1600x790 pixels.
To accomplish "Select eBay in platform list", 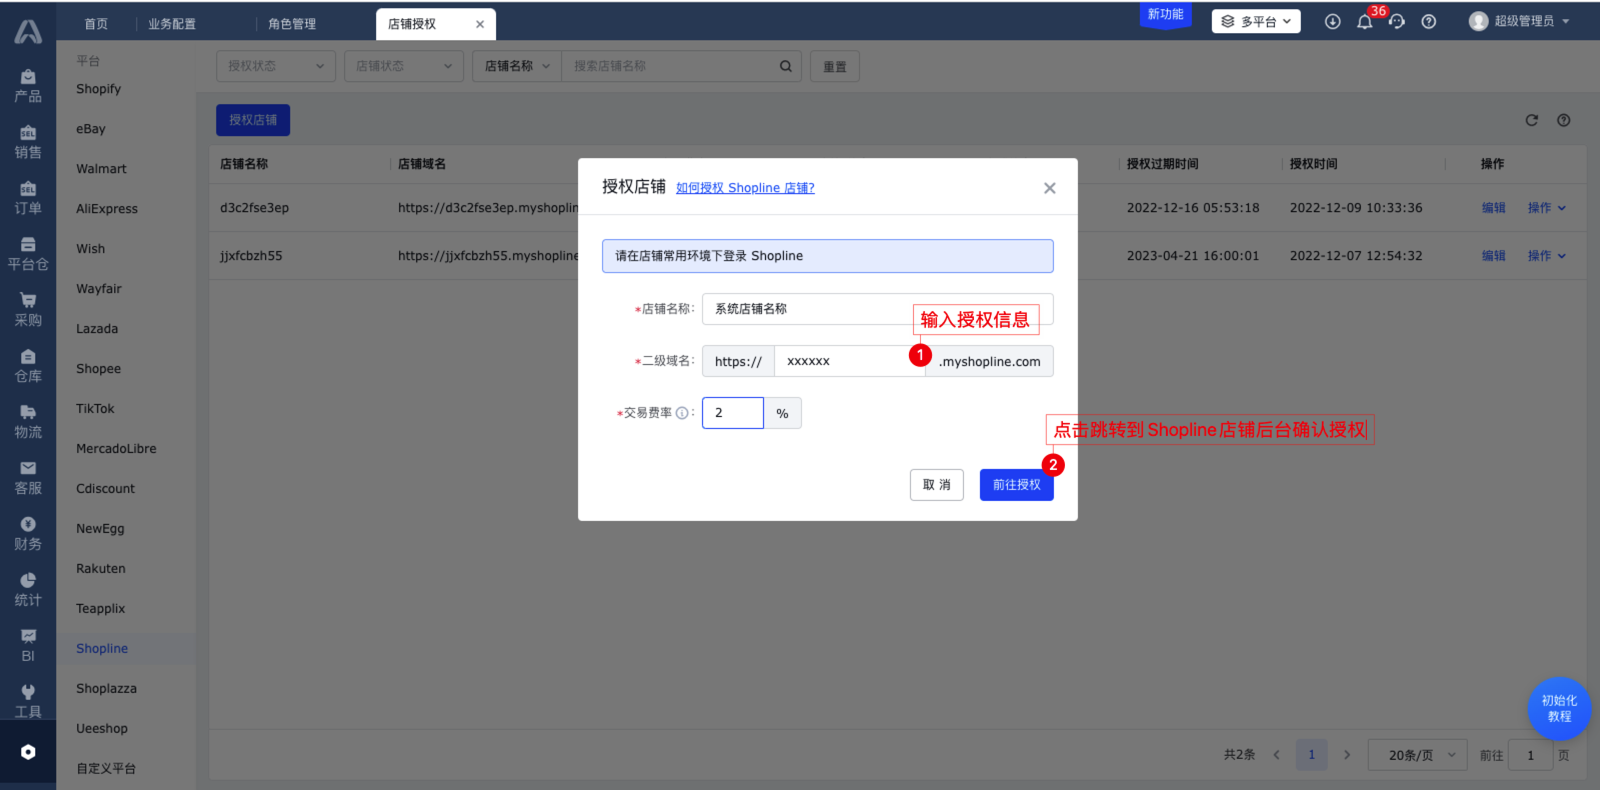I will click(91, 129).
